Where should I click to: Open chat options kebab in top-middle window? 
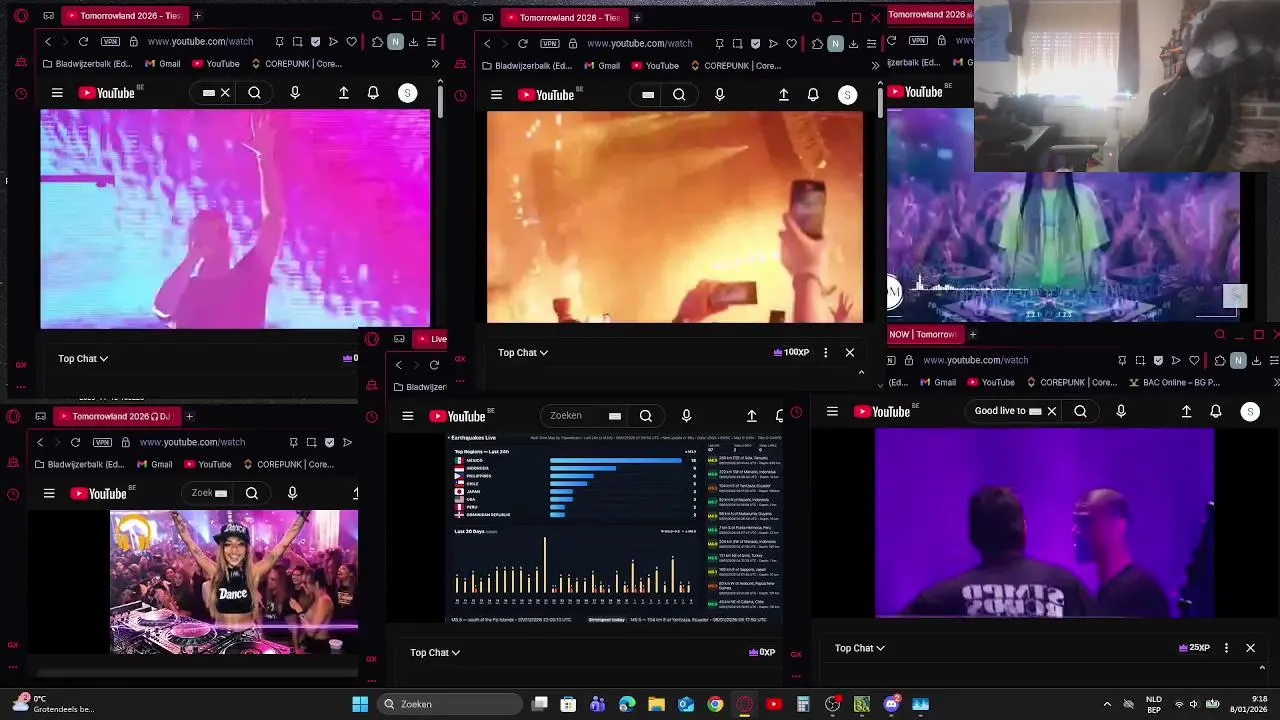coord(825,352)
